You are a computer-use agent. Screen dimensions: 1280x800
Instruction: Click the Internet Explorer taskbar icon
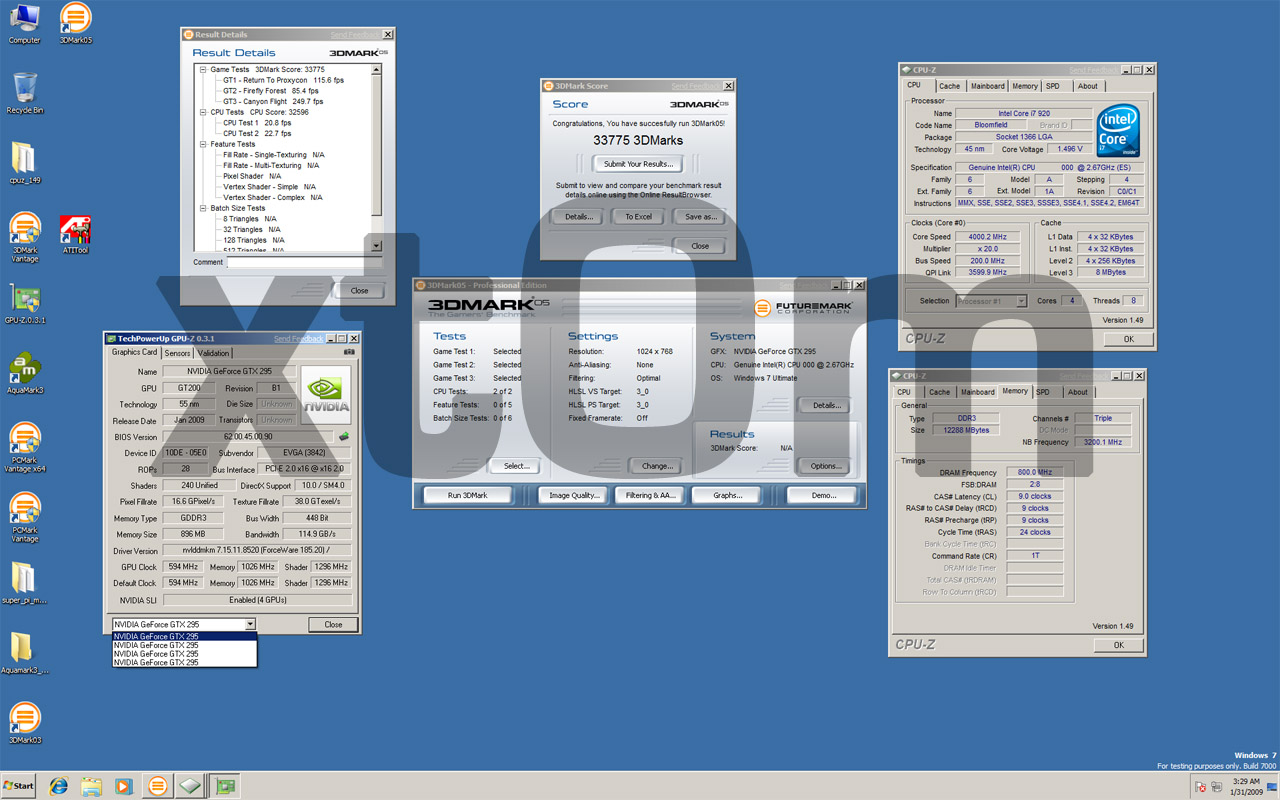[58, 786]
